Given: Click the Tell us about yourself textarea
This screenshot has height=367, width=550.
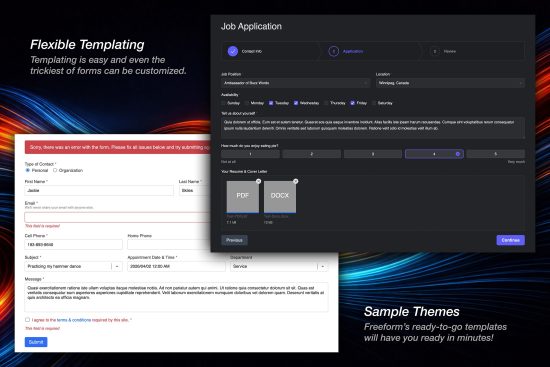Looking at the screenshot, I should pos(373,128).
